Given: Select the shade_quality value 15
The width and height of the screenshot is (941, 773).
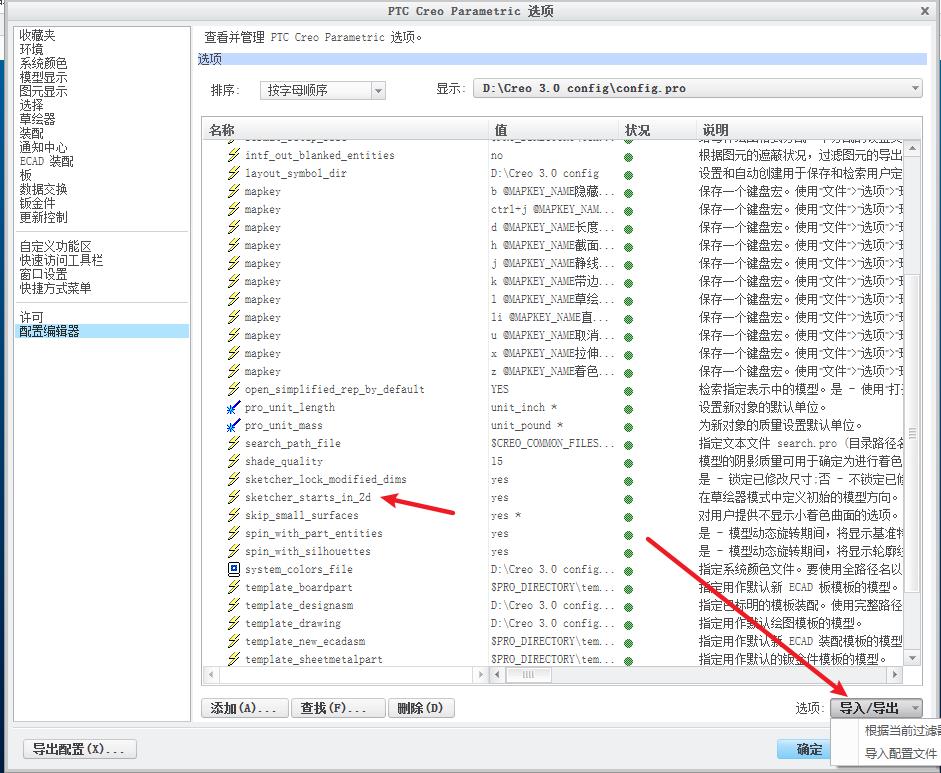Looking at the screenshot, I should (x=497, y=461).
